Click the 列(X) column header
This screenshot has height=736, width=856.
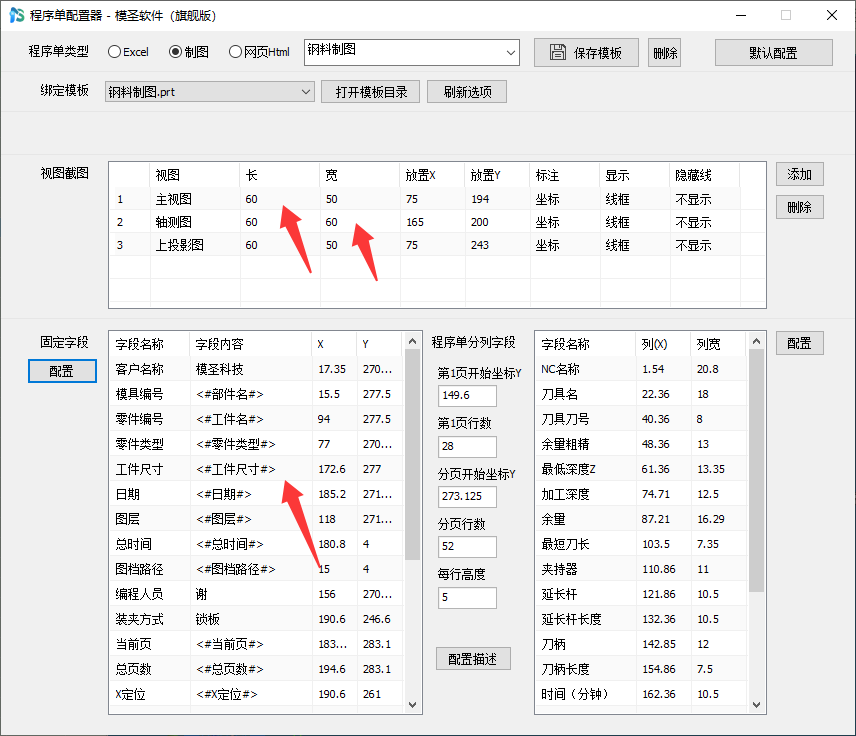pos(663,344)
